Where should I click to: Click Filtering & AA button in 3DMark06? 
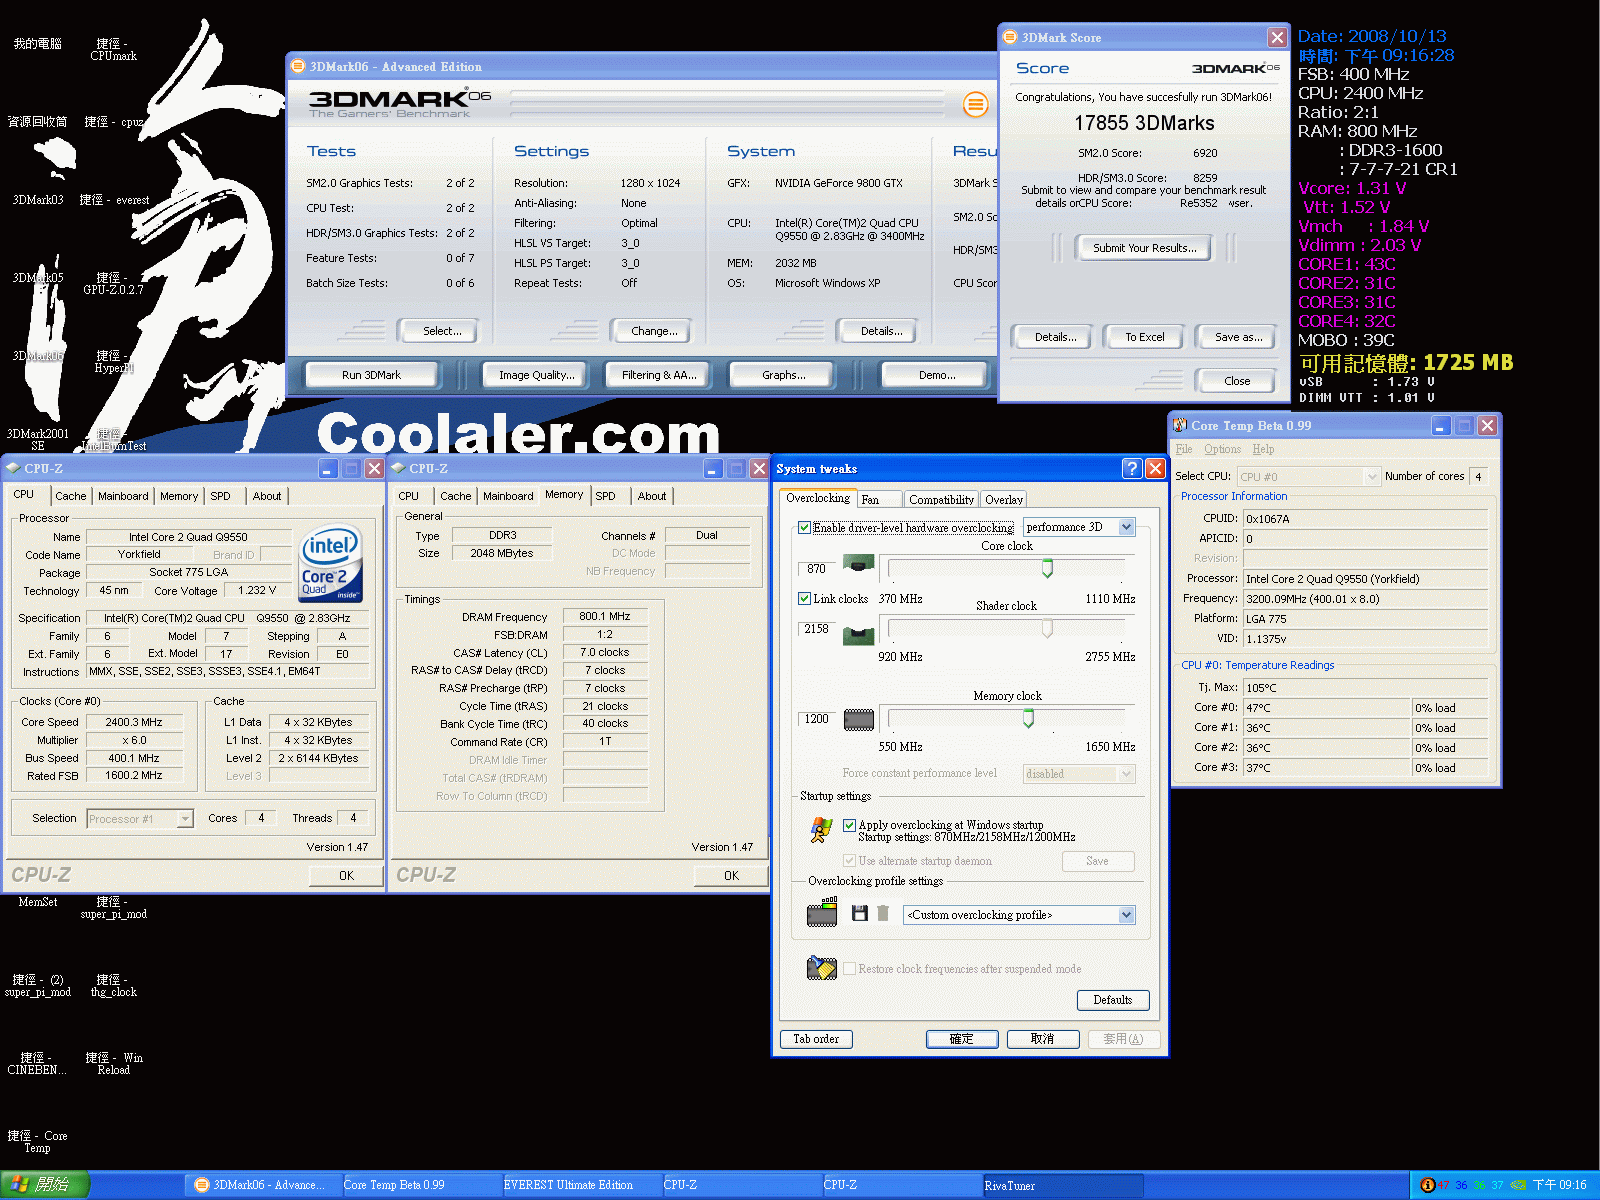coord(658,375)
